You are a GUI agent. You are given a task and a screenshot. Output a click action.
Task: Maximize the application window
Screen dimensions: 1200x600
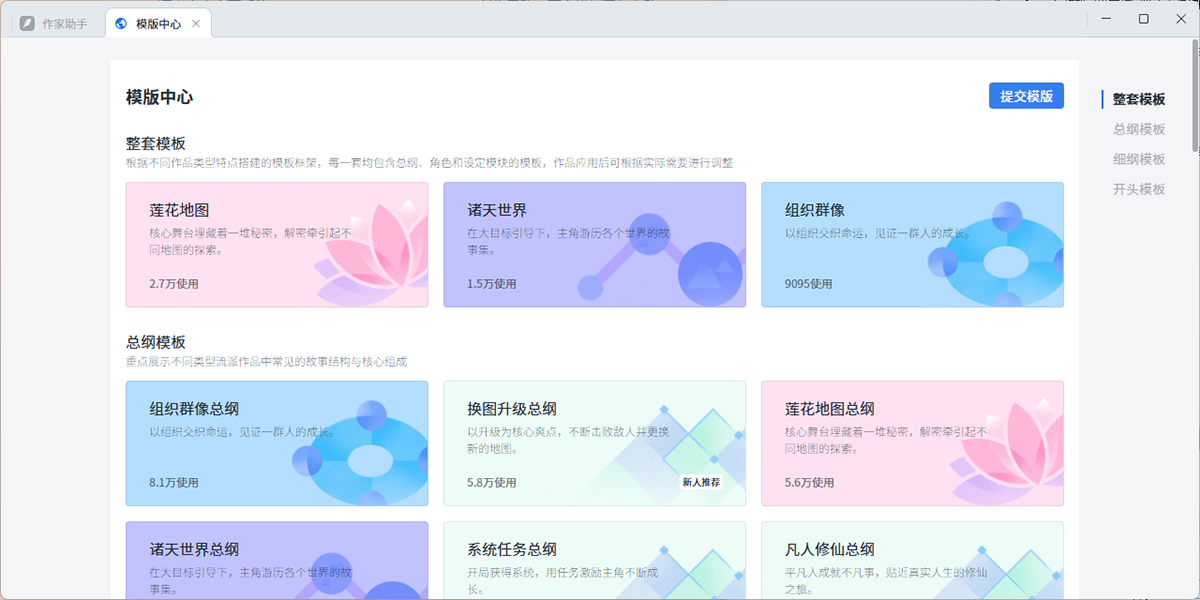[1143, 18]
